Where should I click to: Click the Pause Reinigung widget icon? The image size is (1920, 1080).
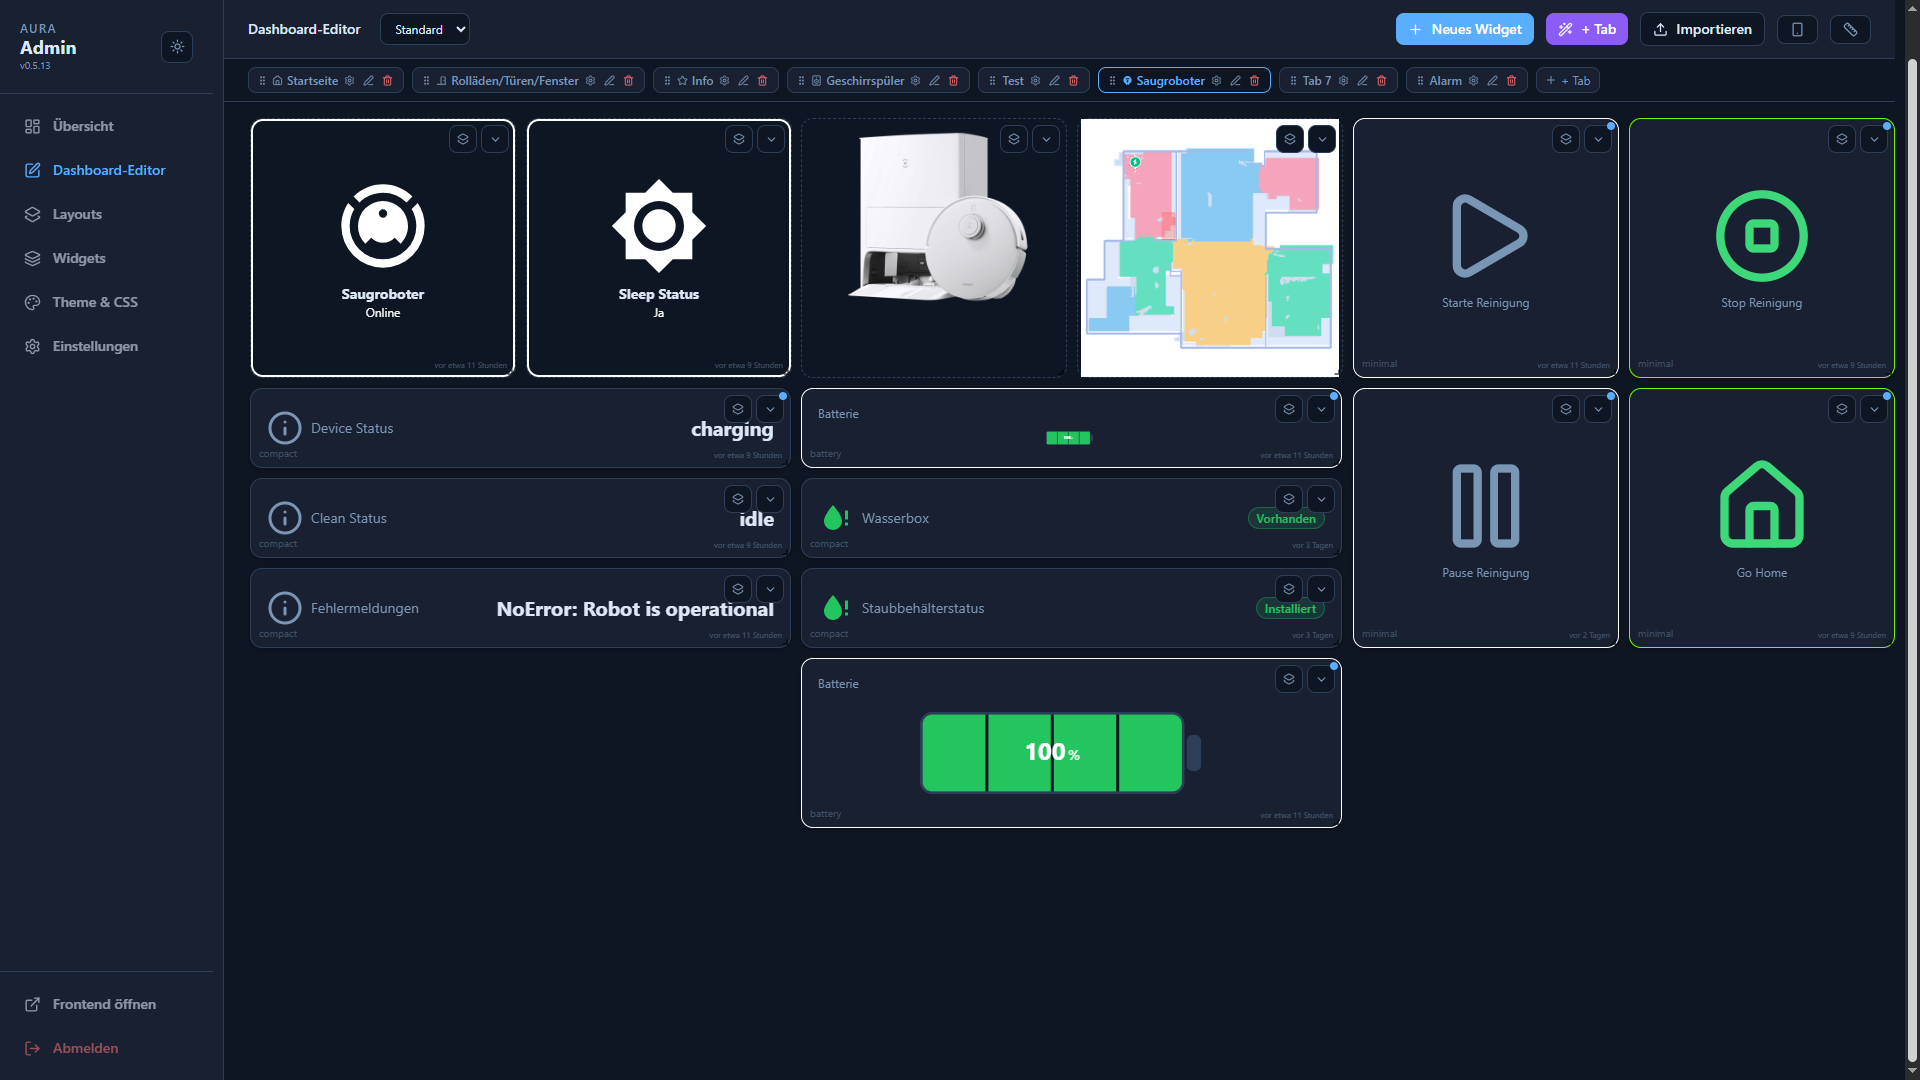1486,506
